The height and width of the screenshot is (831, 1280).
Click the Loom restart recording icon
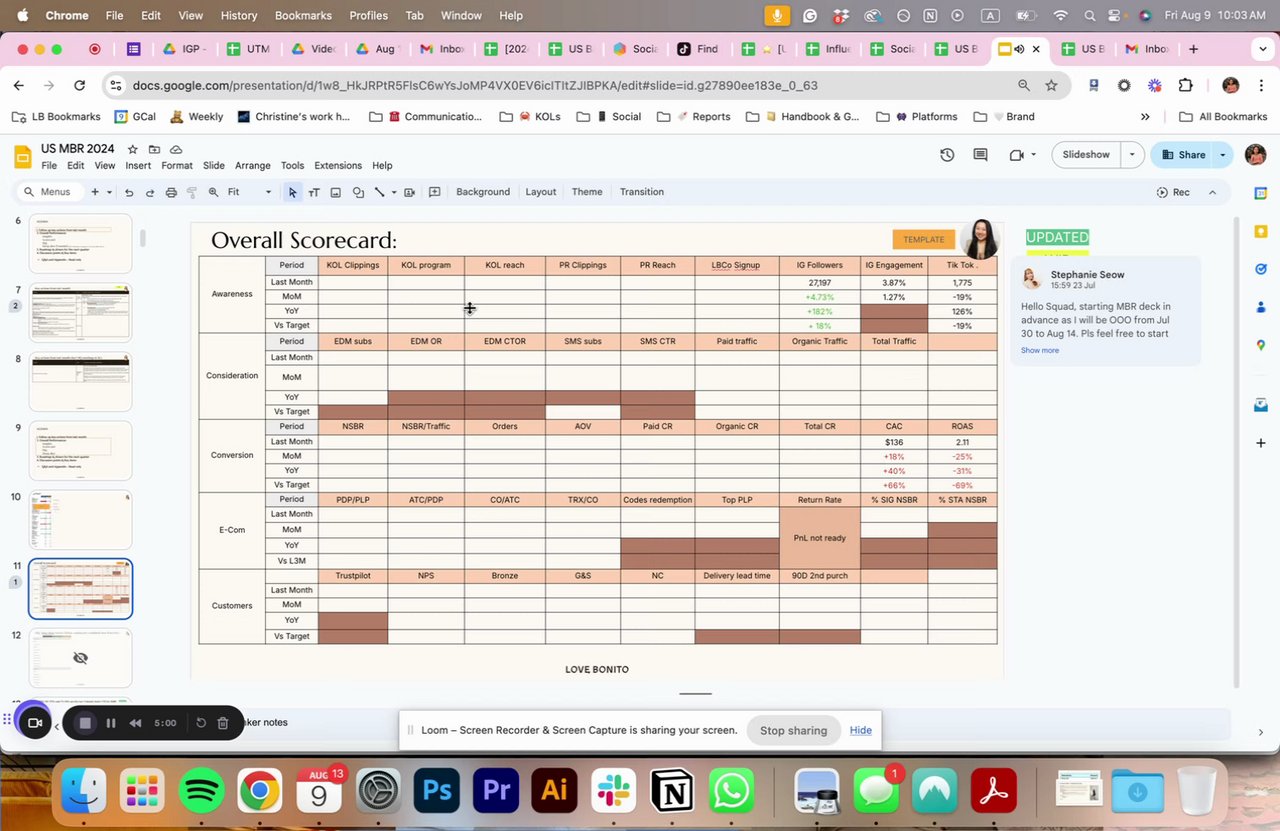201,723
